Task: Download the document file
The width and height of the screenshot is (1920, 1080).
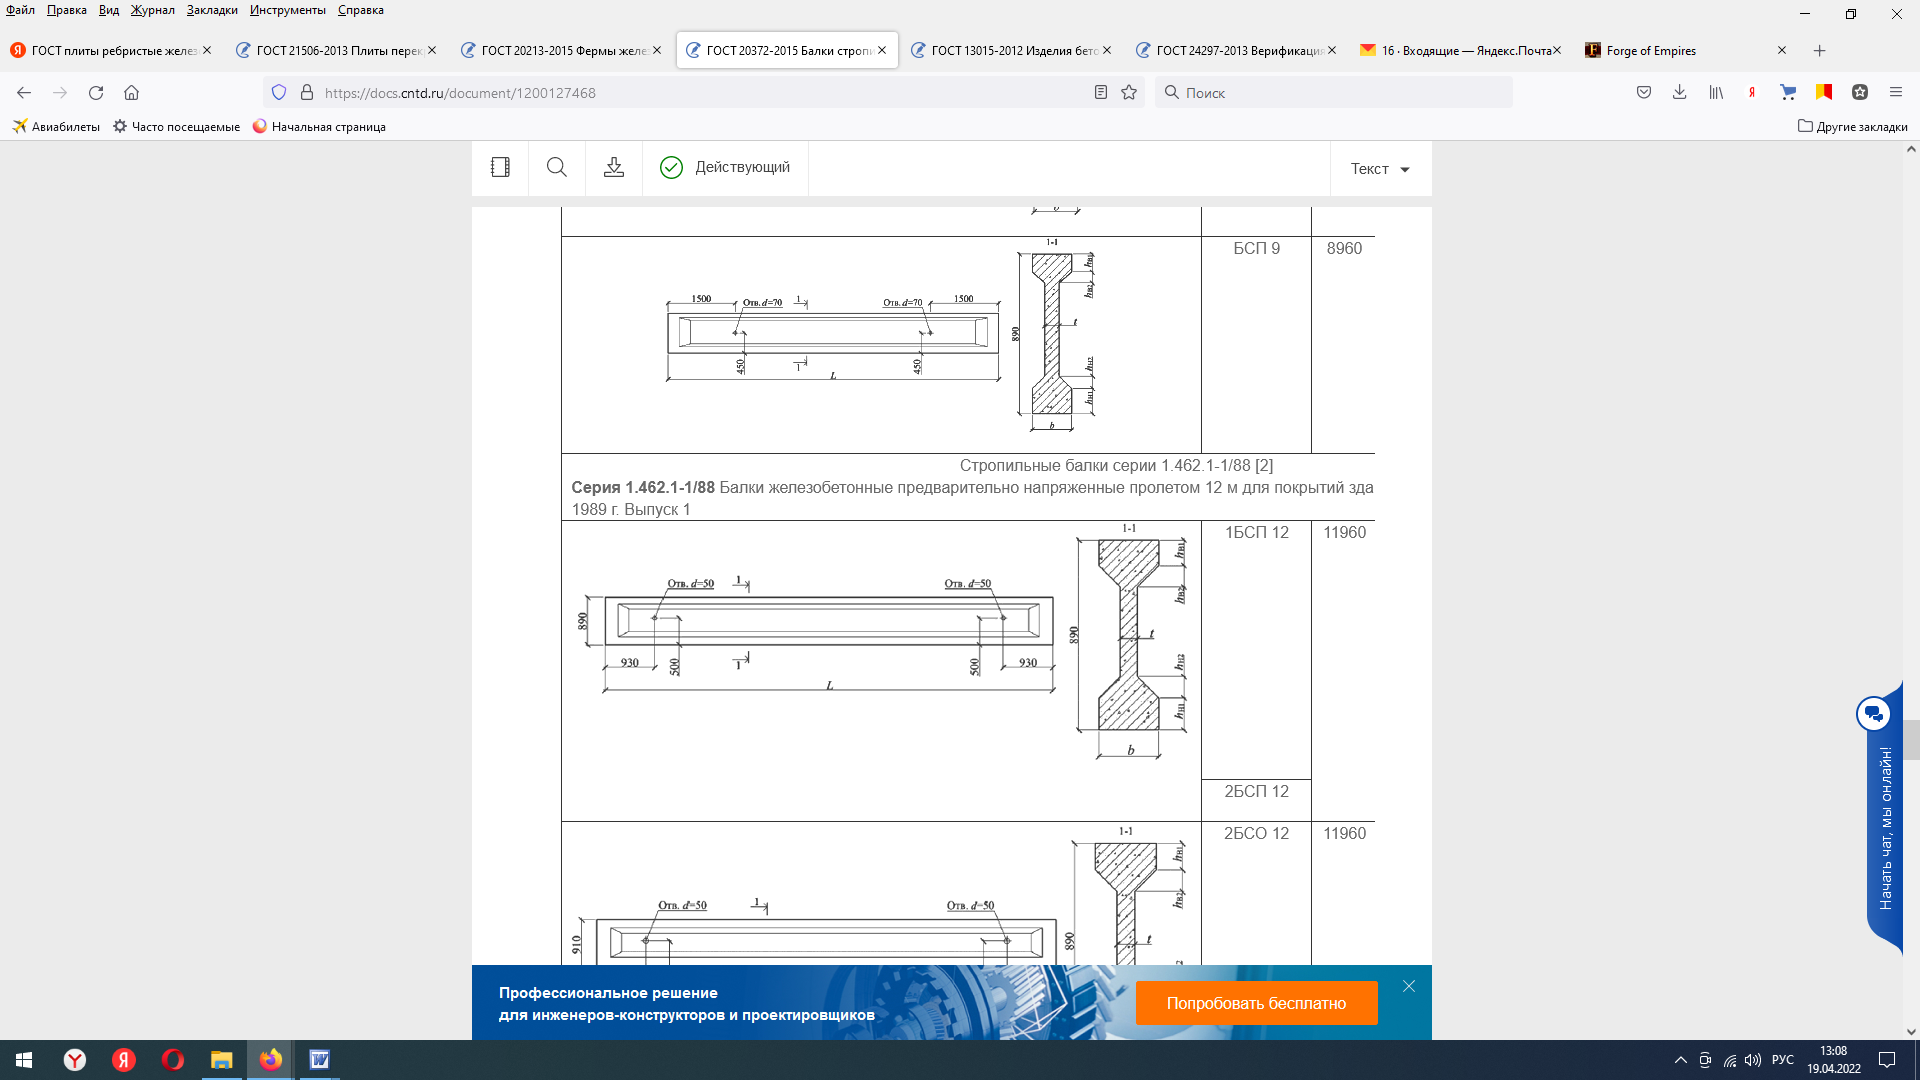Action: pos(614,167)
